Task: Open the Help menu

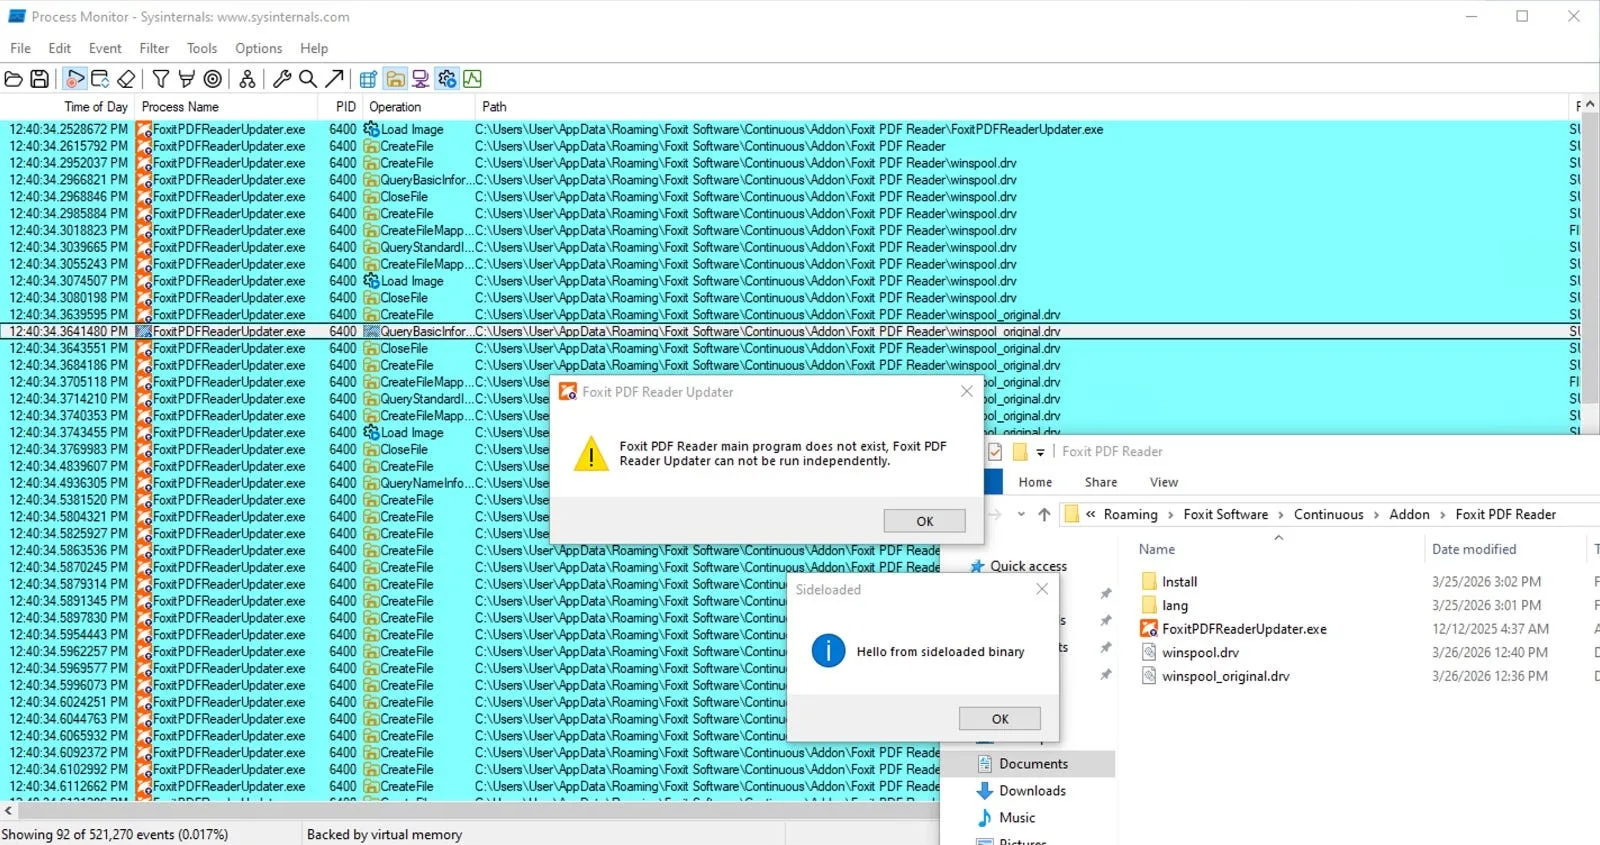Action: (x=314, y=48)
